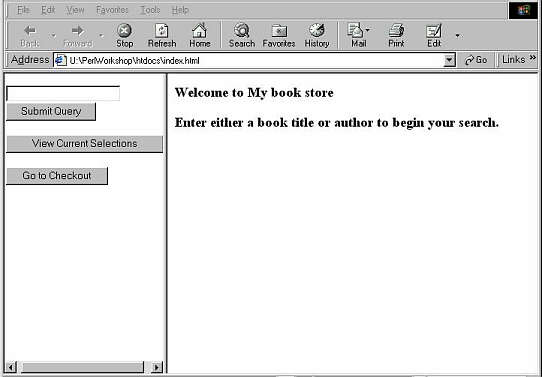Image resolution: width=542 pixels, height=377 pixels.
Task: Expand the address bar dropdown arrow
Action: (x=449, y=60)
